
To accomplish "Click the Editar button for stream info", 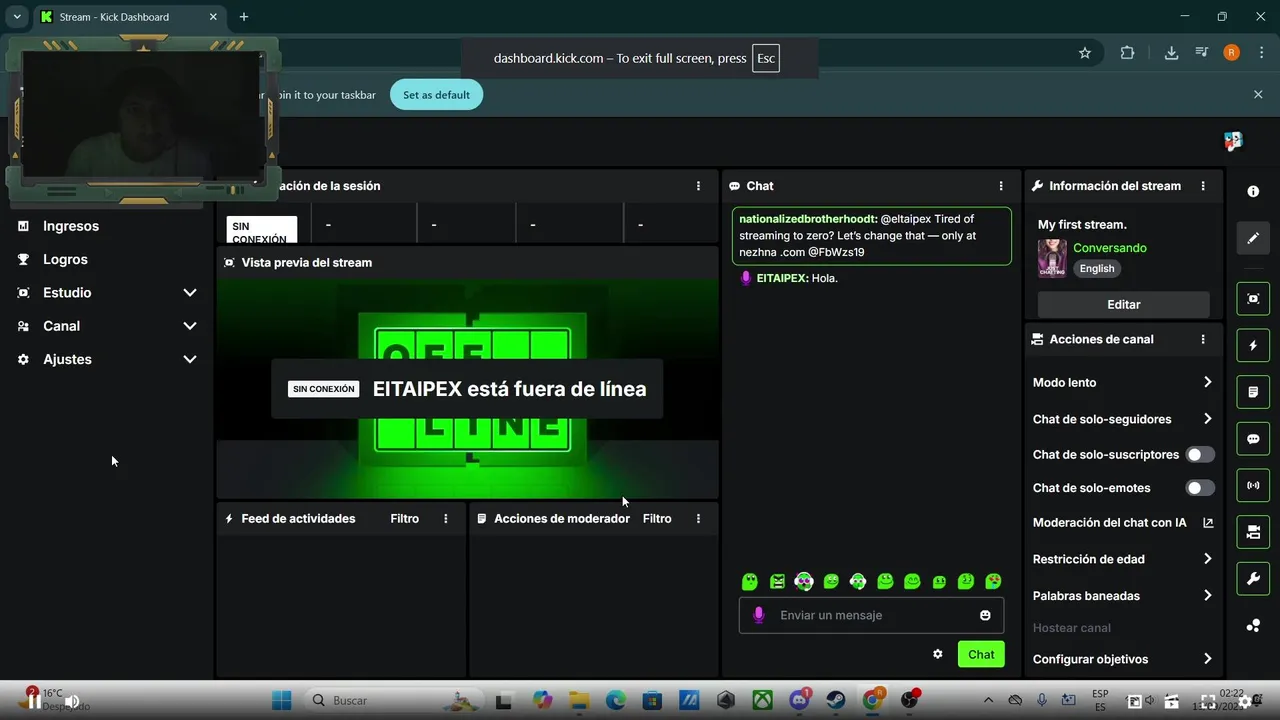I will (1124, 304).
